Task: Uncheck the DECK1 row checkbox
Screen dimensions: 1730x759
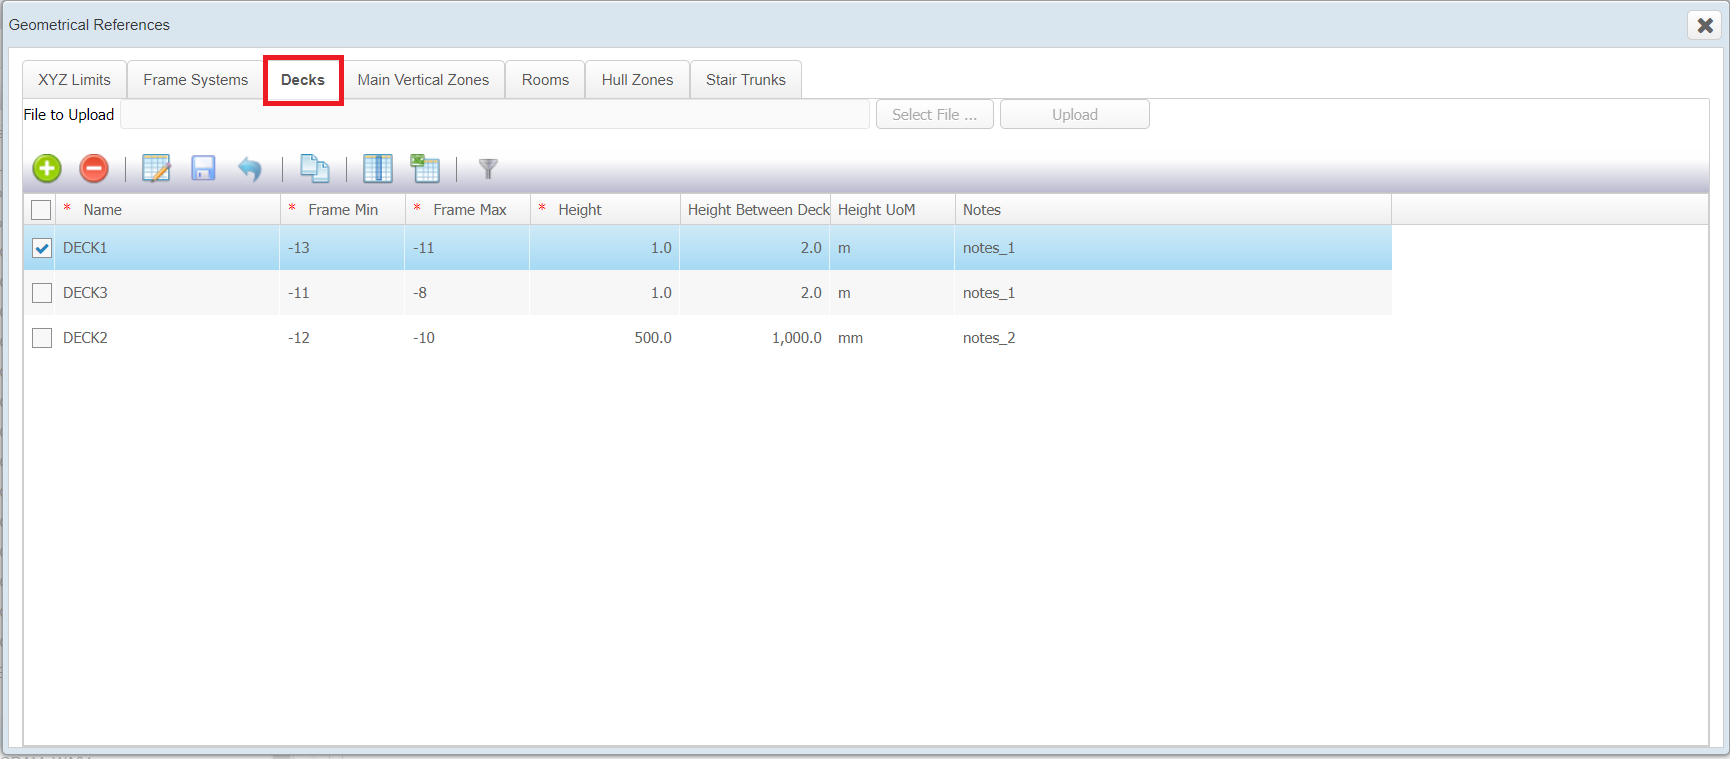Action: click(x=42, y=248)
